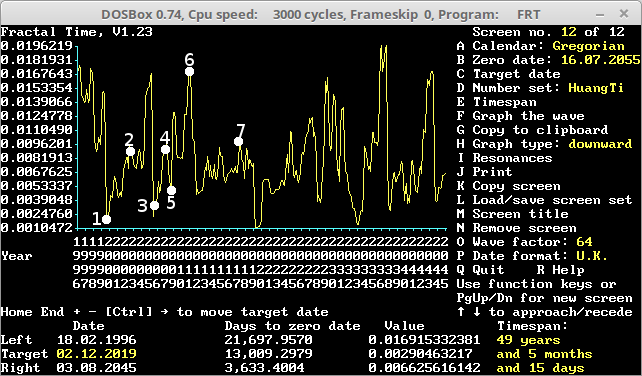Close the DOSBox window
The width and height of the screenshot is (642, 376).
coord(624,14)
